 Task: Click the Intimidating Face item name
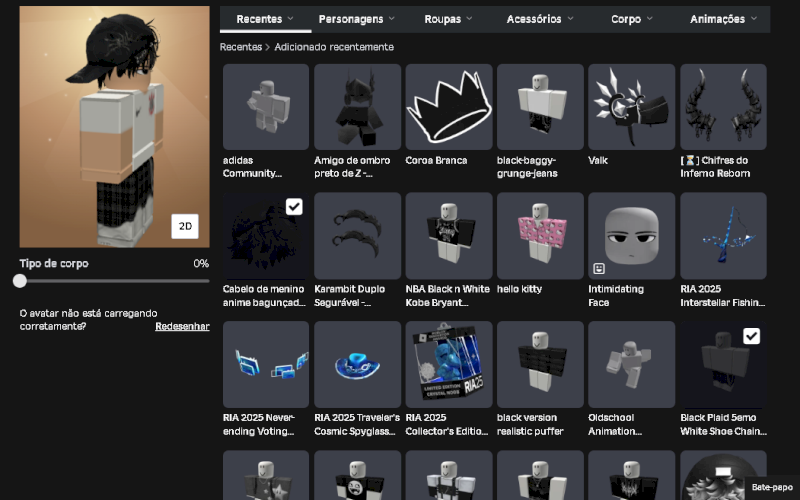pyautogui.click(x=616, y=296)
